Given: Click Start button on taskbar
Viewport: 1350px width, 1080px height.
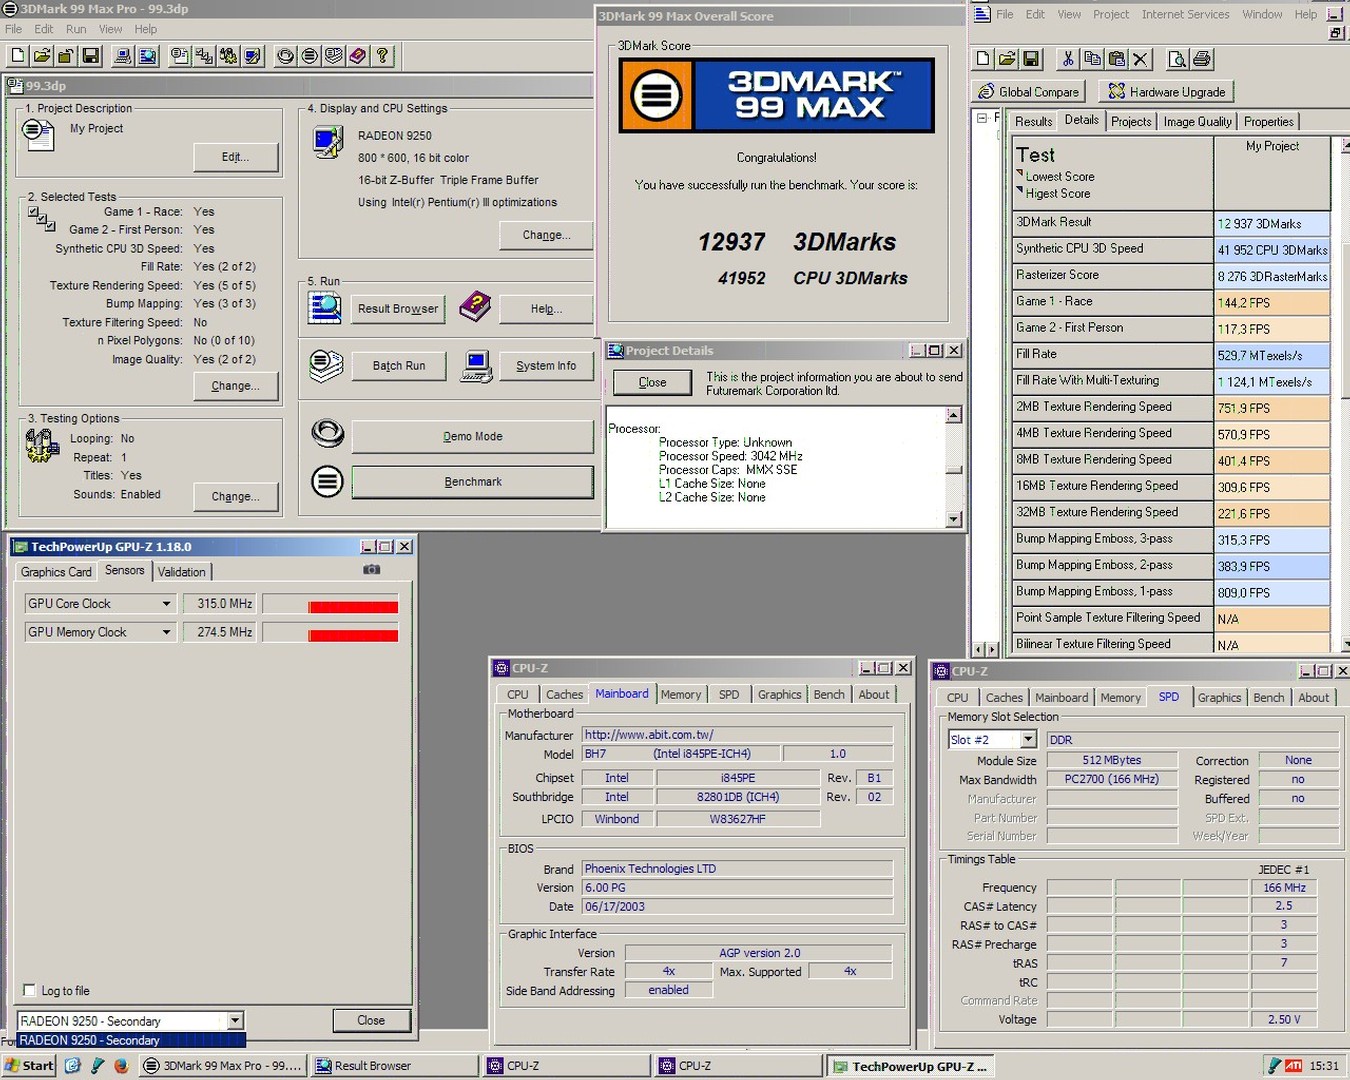Looking at the screenshot, I should [29, 1066].
